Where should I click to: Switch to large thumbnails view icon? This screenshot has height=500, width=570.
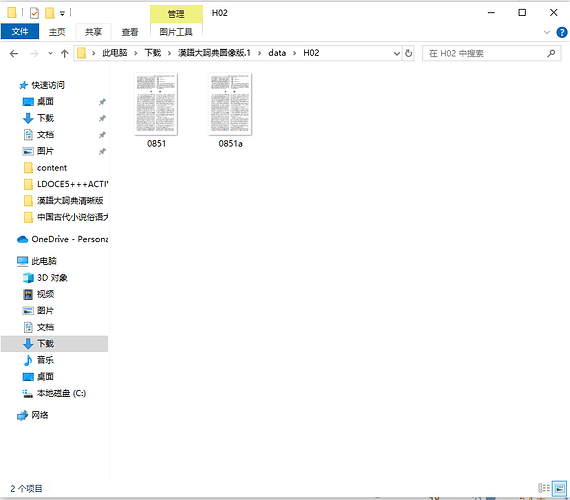point(559,488)
